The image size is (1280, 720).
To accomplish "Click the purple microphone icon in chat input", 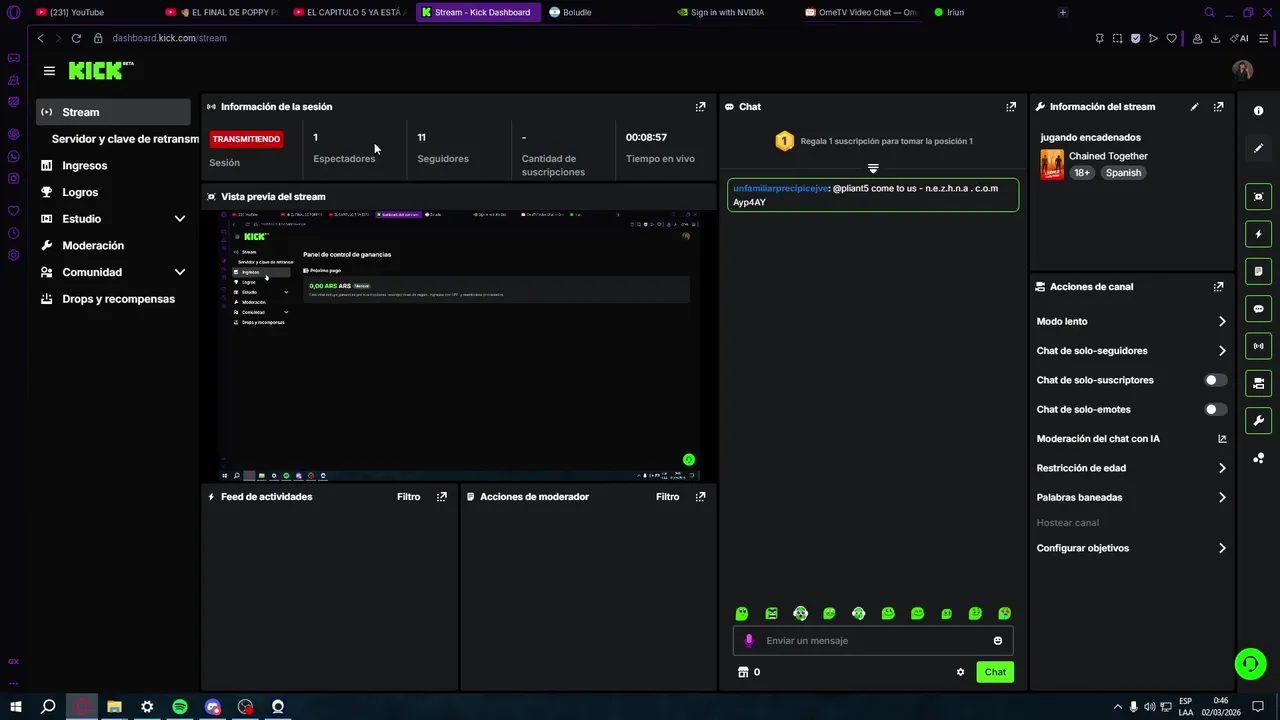I will point(749,641).
